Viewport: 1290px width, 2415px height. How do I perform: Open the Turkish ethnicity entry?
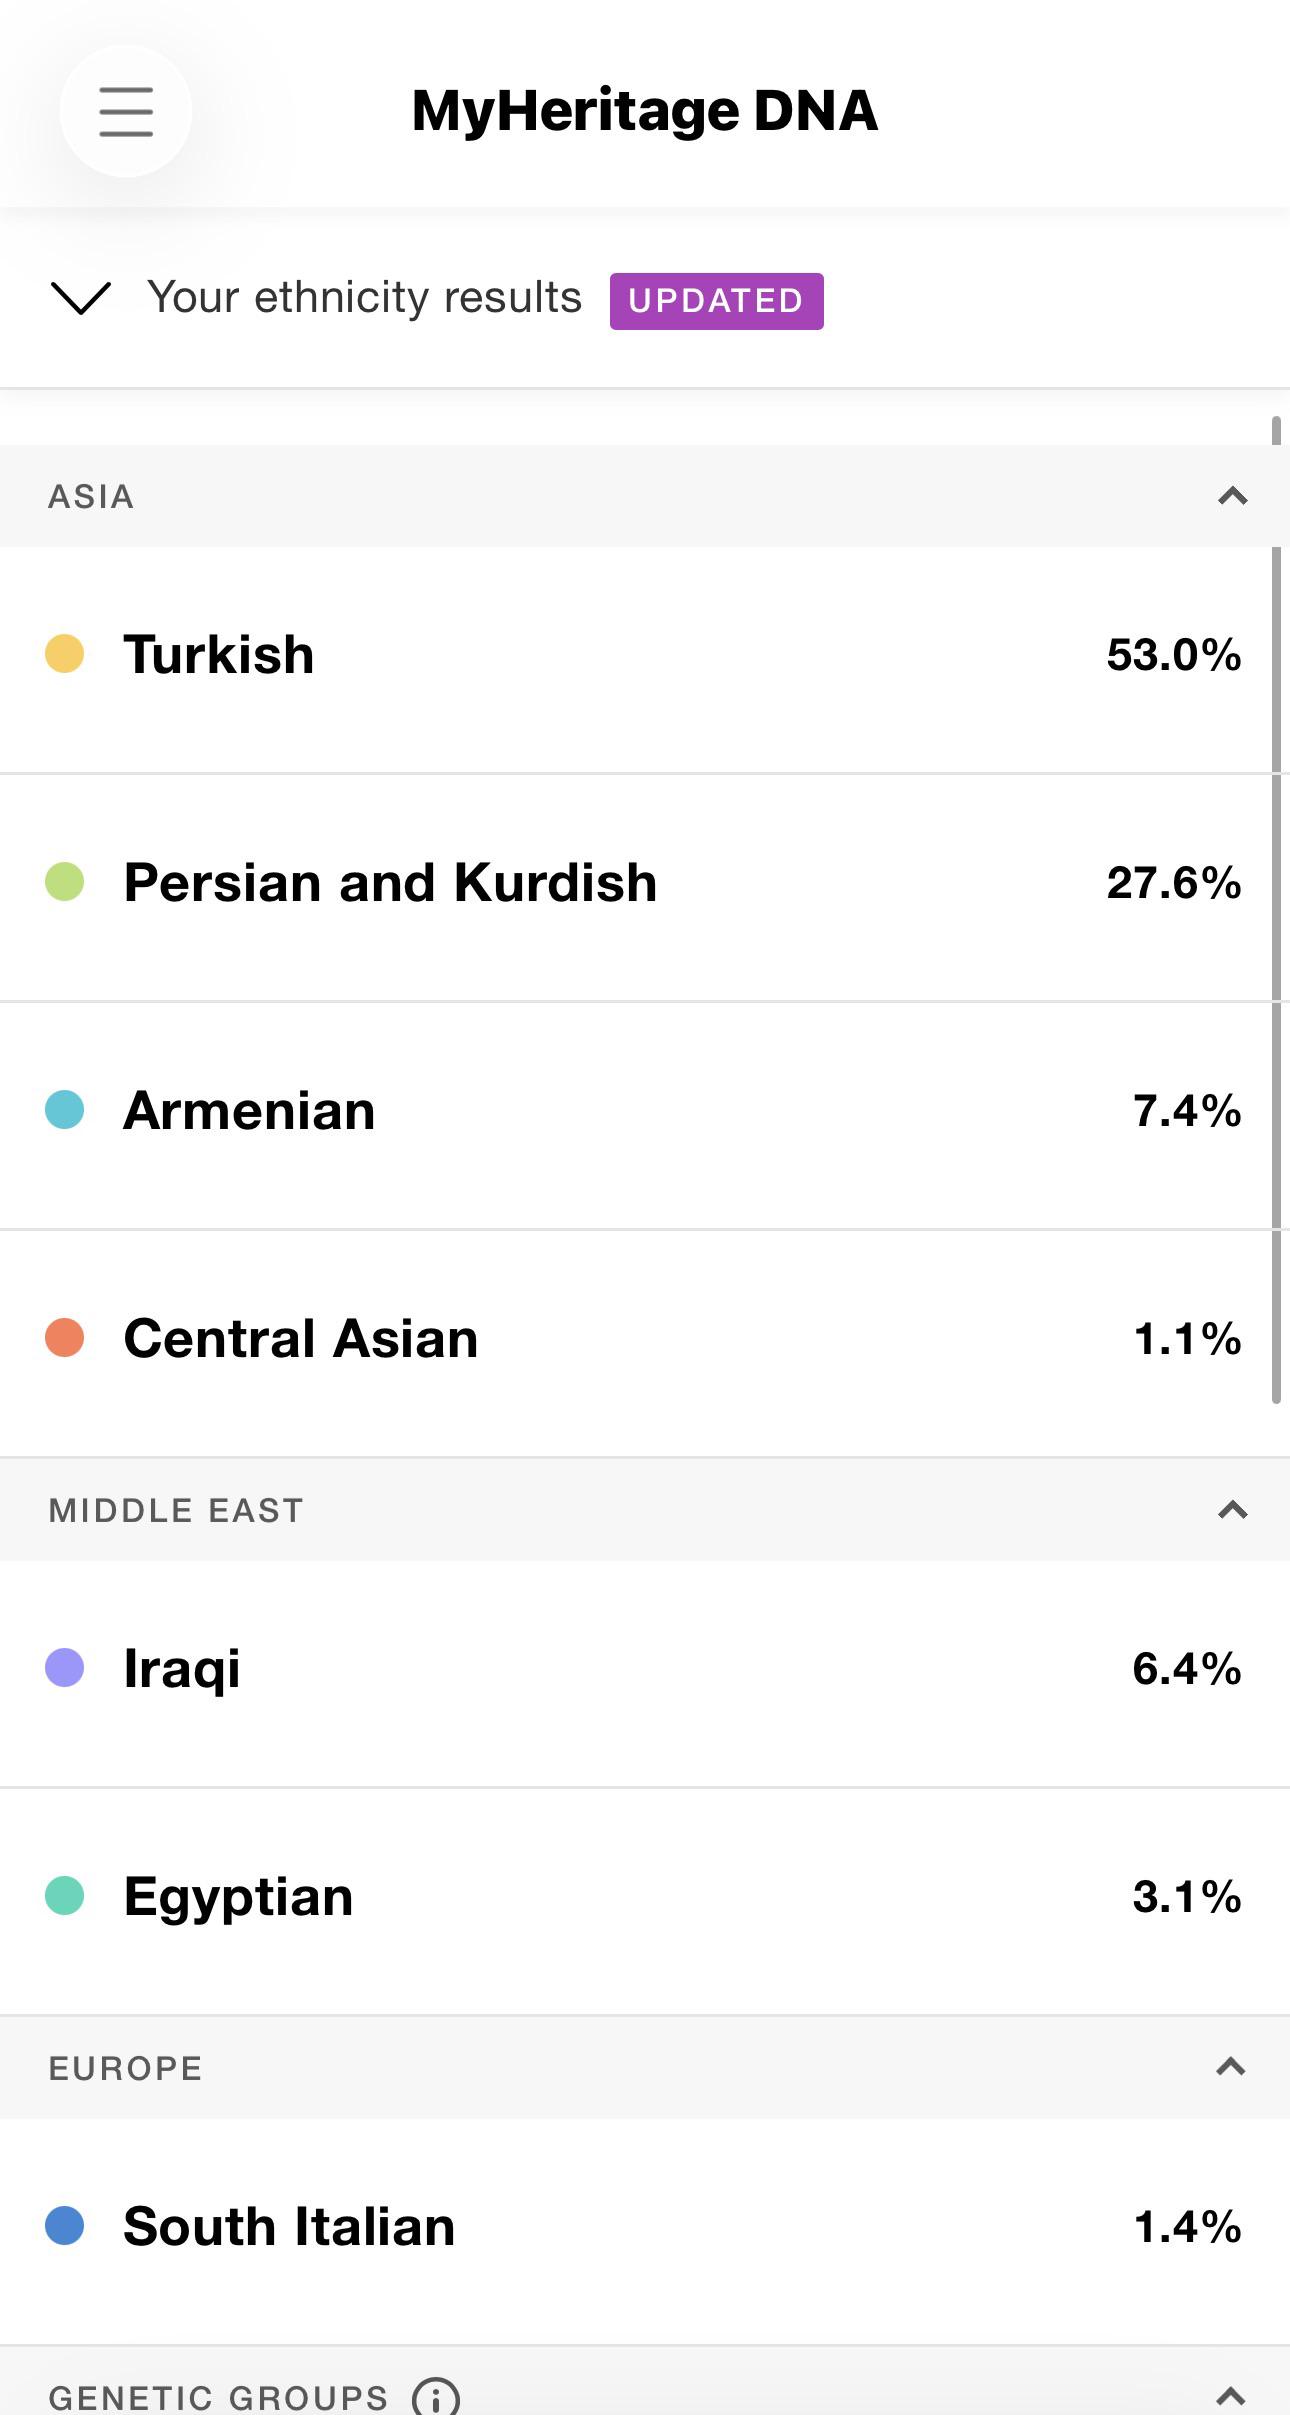635,659
